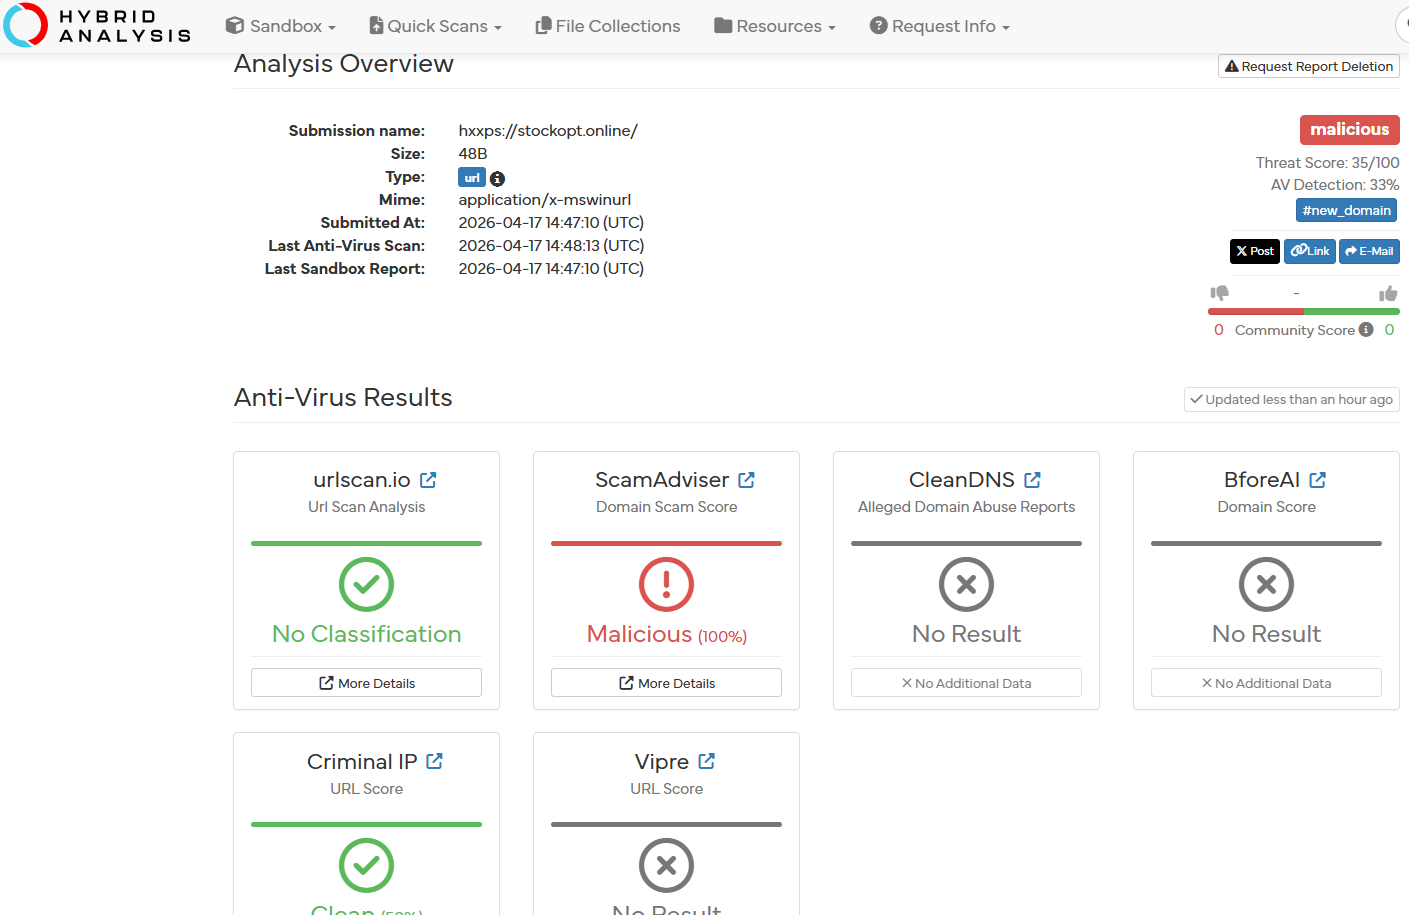Image resolution: width=1409 pixels, height=915 pixels.
Task: Click mime value application/x-mswinurl
Action: tap(545, 200)
